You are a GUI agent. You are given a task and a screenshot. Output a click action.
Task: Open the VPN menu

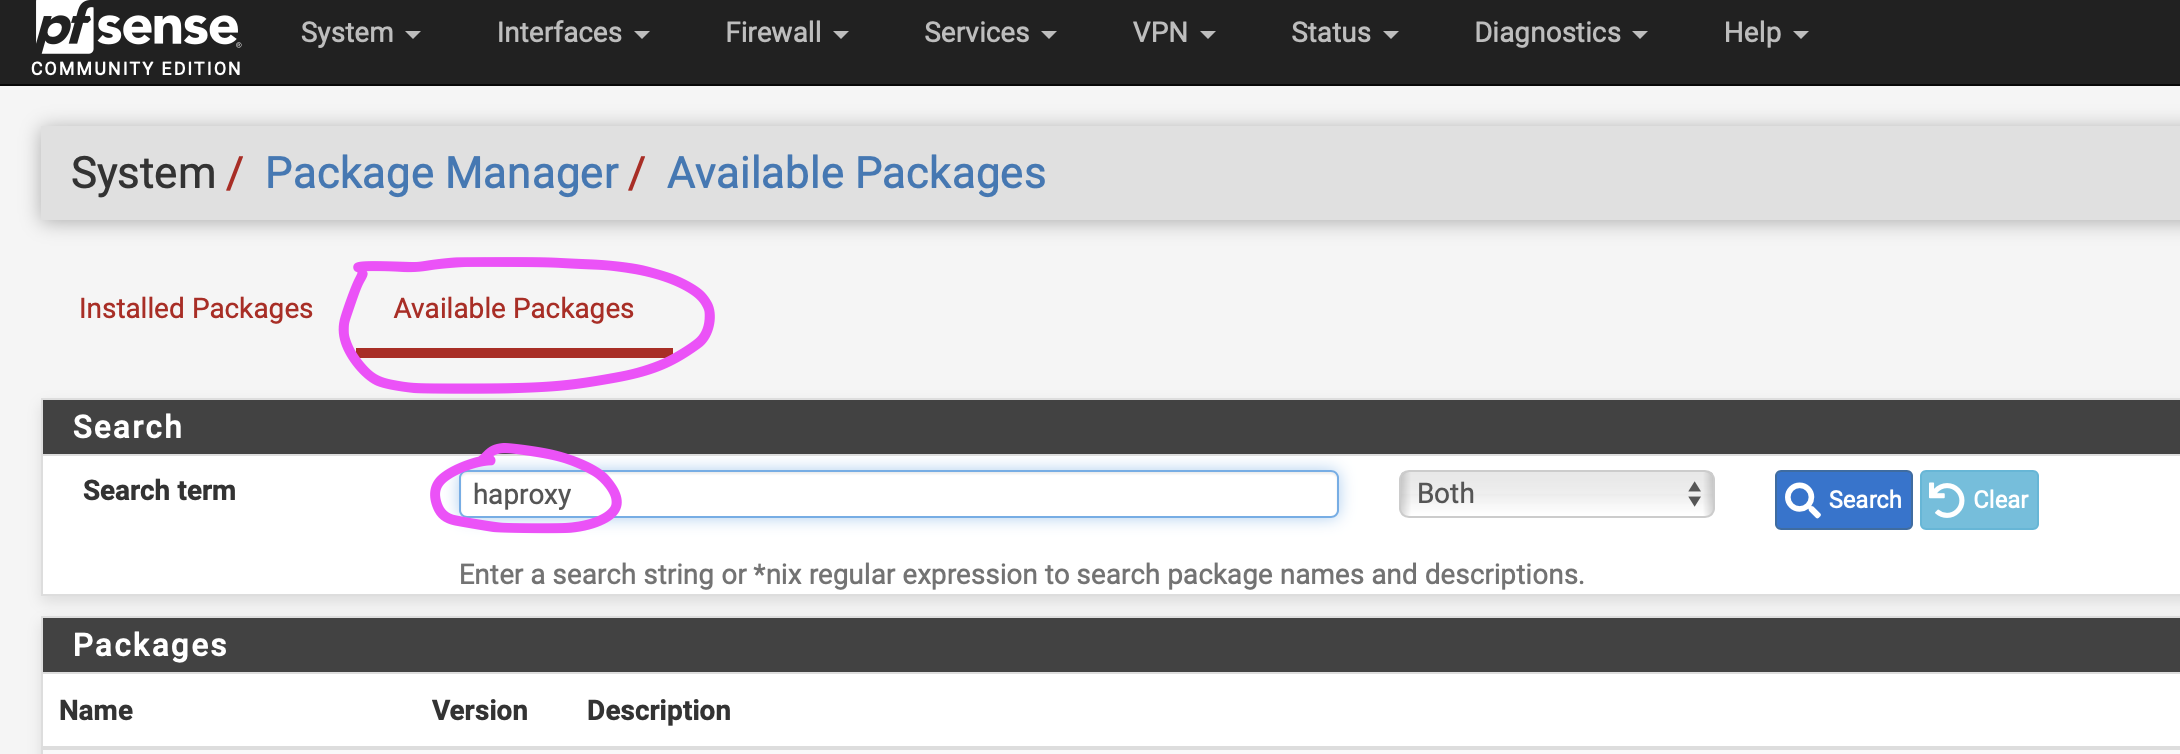[1173, 33]
